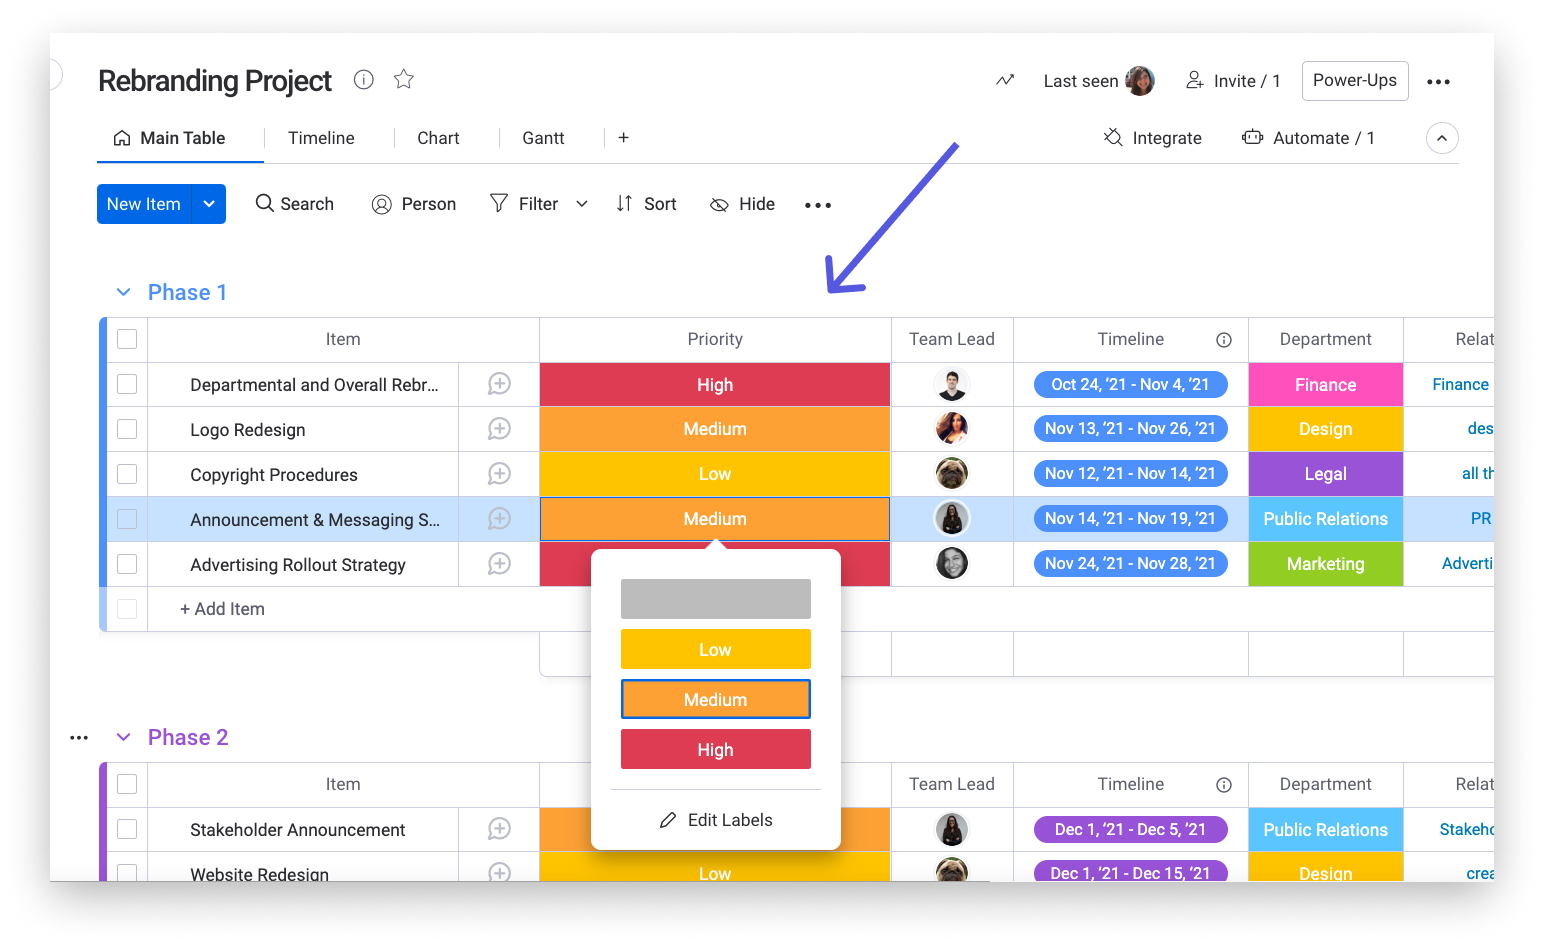The height and width of the screenshot is (945, 1543).
Task: Click Invite / 1 button
Action: 1233,81
